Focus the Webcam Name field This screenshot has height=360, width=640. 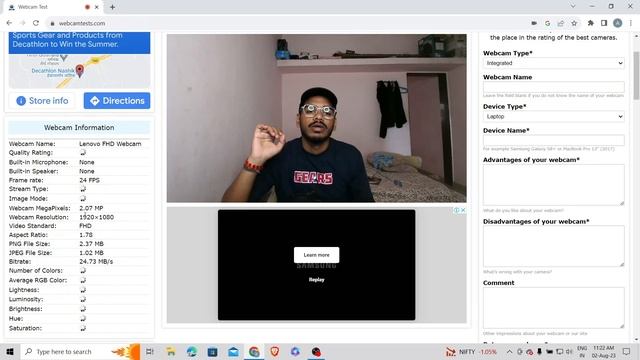pyautogui.click(x=553, y=87)
